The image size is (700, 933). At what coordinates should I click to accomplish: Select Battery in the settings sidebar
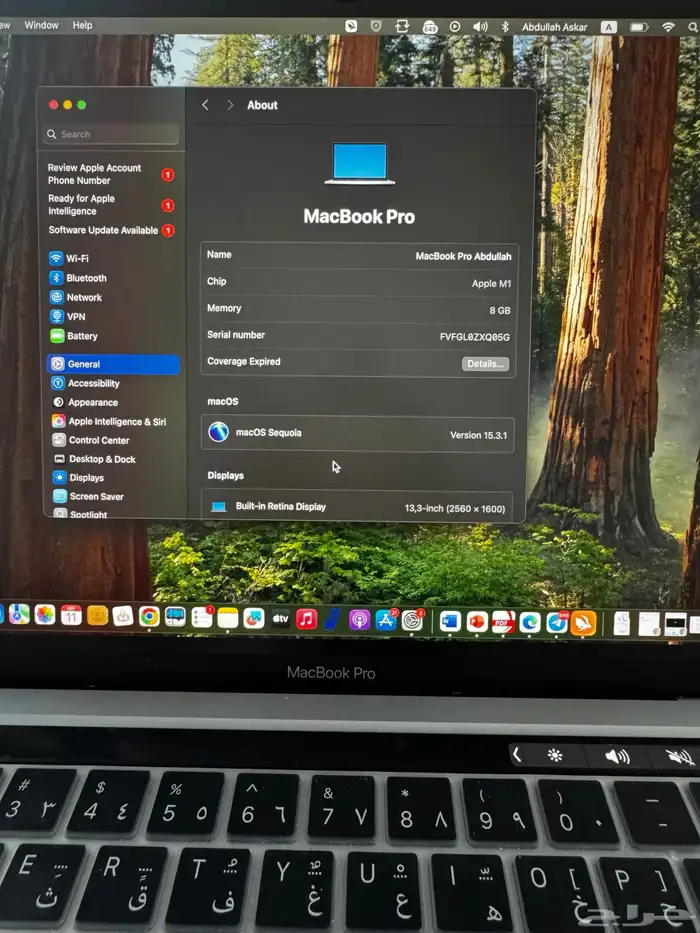click(74, 336)
